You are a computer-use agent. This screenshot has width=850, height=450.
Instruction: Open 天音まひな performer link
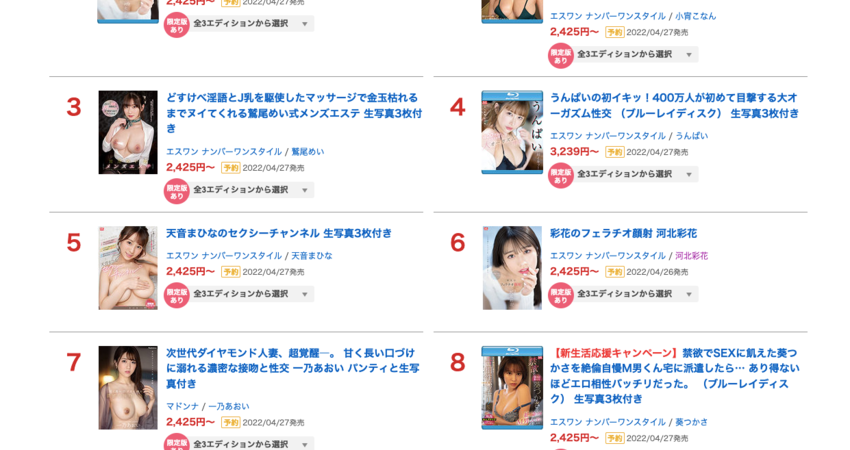click(312, 255)
